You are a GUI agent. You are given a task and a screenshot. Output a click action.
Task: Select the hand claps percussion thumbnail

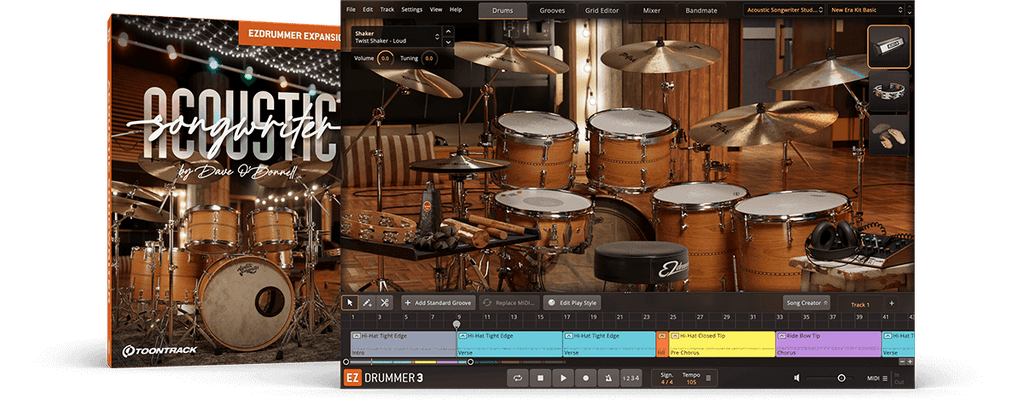pos(889,136)
